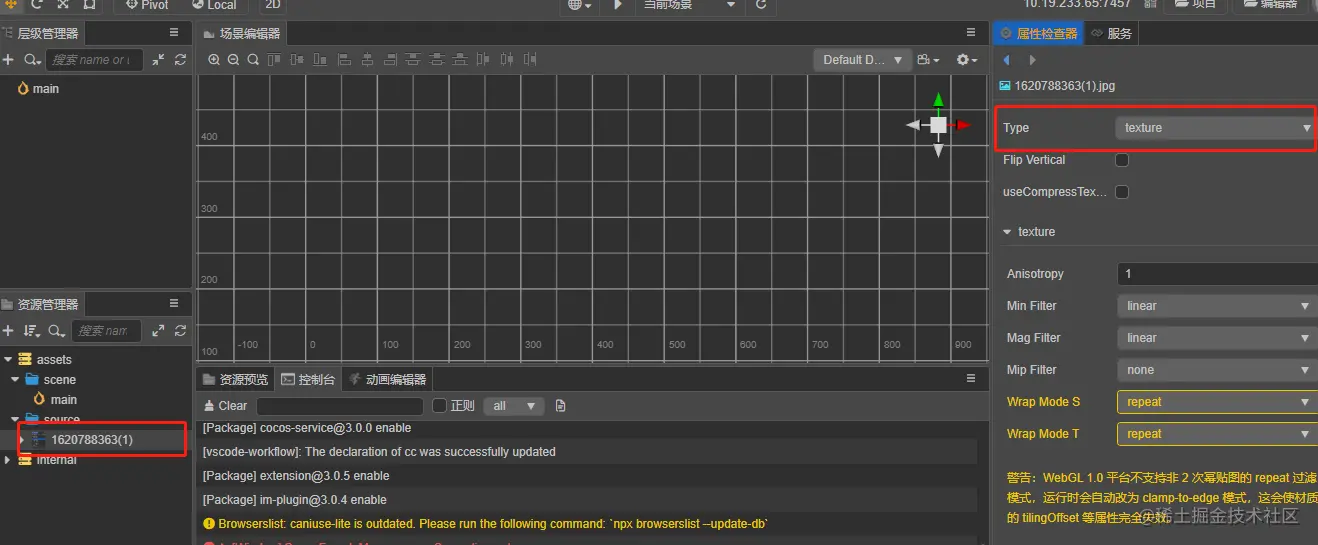
Task: Select main scene under scene folder
Action: click(64, 400)
